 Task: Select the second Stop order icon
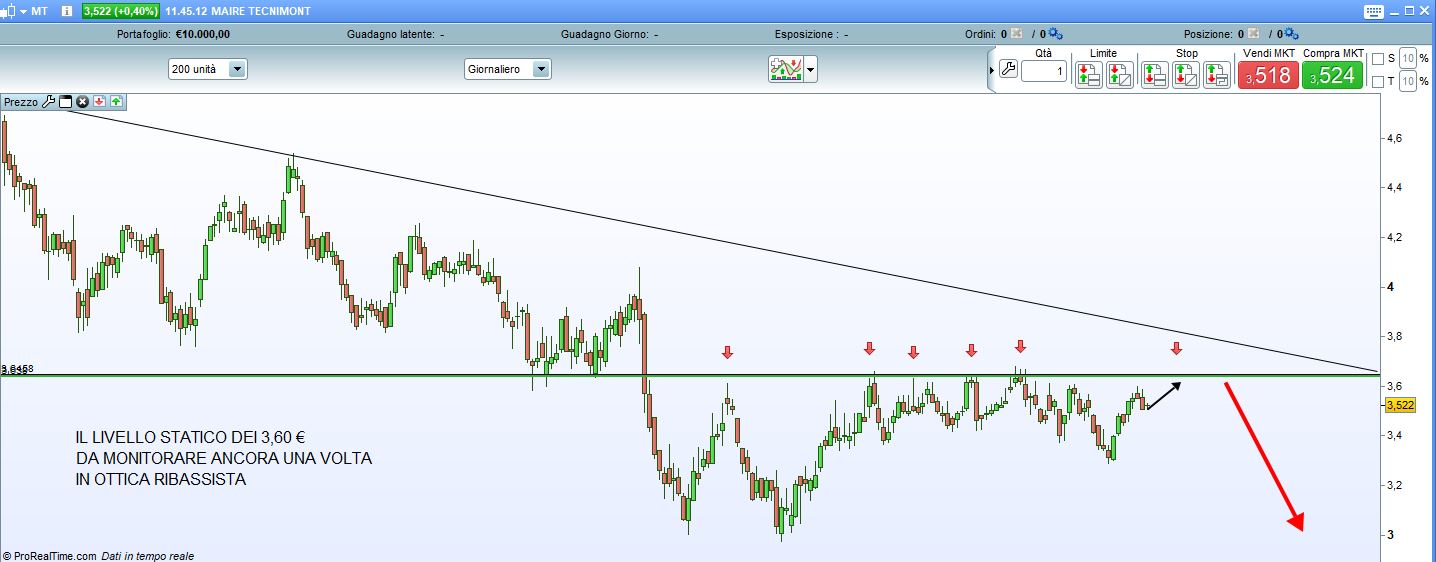[1186, 75]
